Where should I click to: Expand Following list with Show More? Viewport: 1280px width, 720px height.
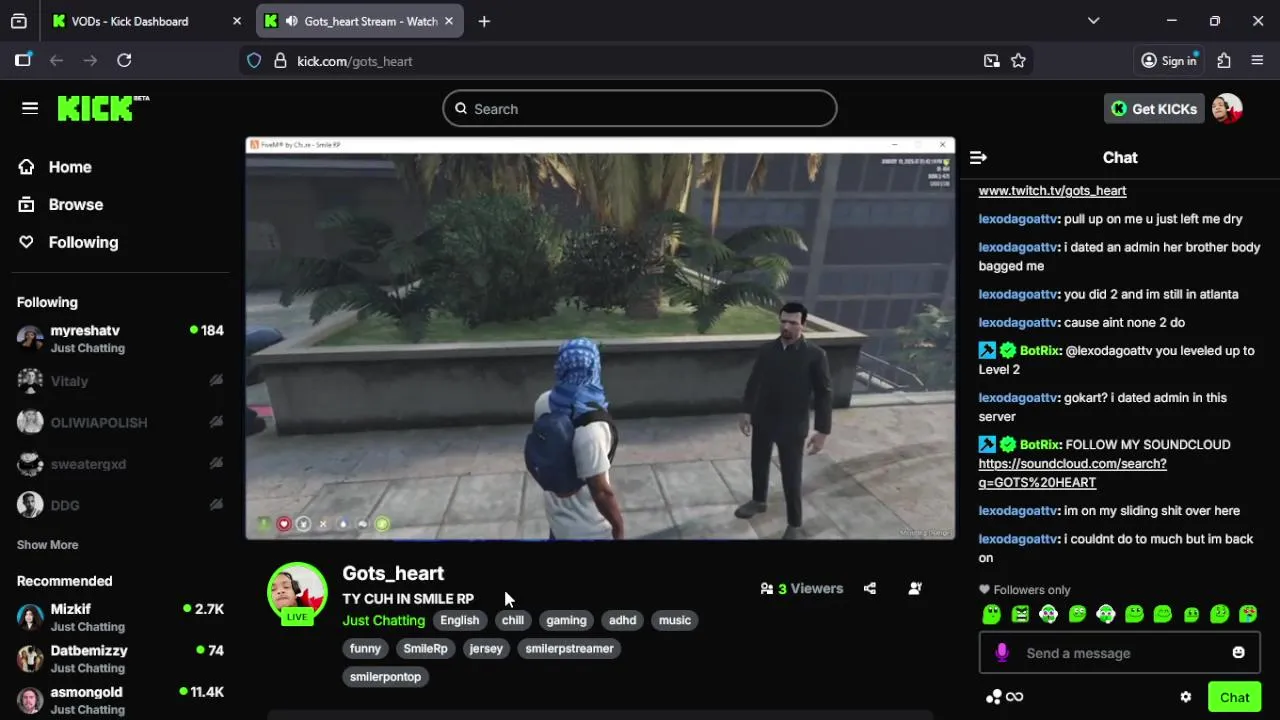coord(47,545)
